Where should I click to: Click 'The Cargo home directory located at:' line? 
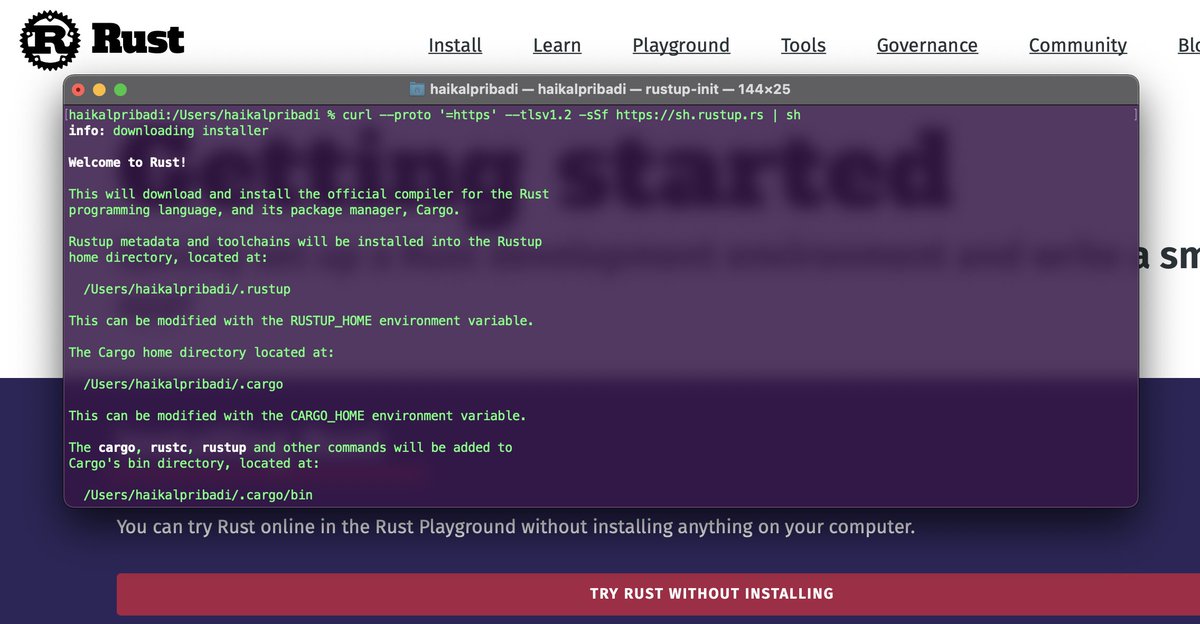point(201,352)
